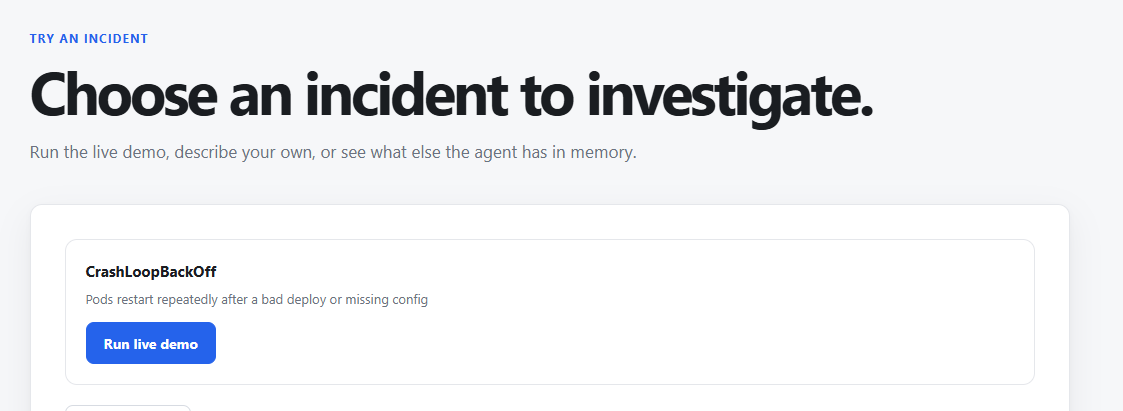This screenshot has width=1123, height=411.
Task: Click the Run the live demo subtitle text
Action: (333, 153)
